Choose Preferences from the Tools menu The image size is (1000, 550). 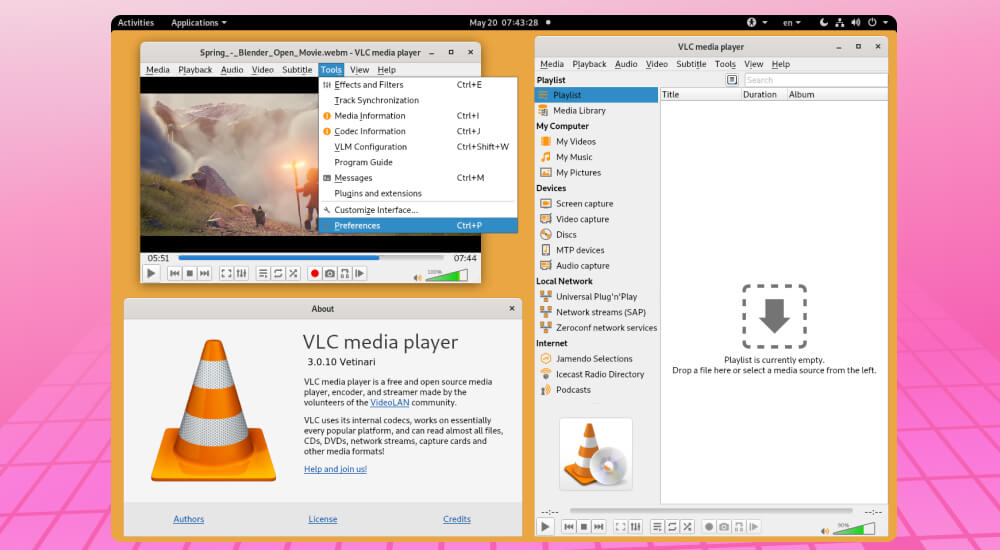(x=418, y=225)
